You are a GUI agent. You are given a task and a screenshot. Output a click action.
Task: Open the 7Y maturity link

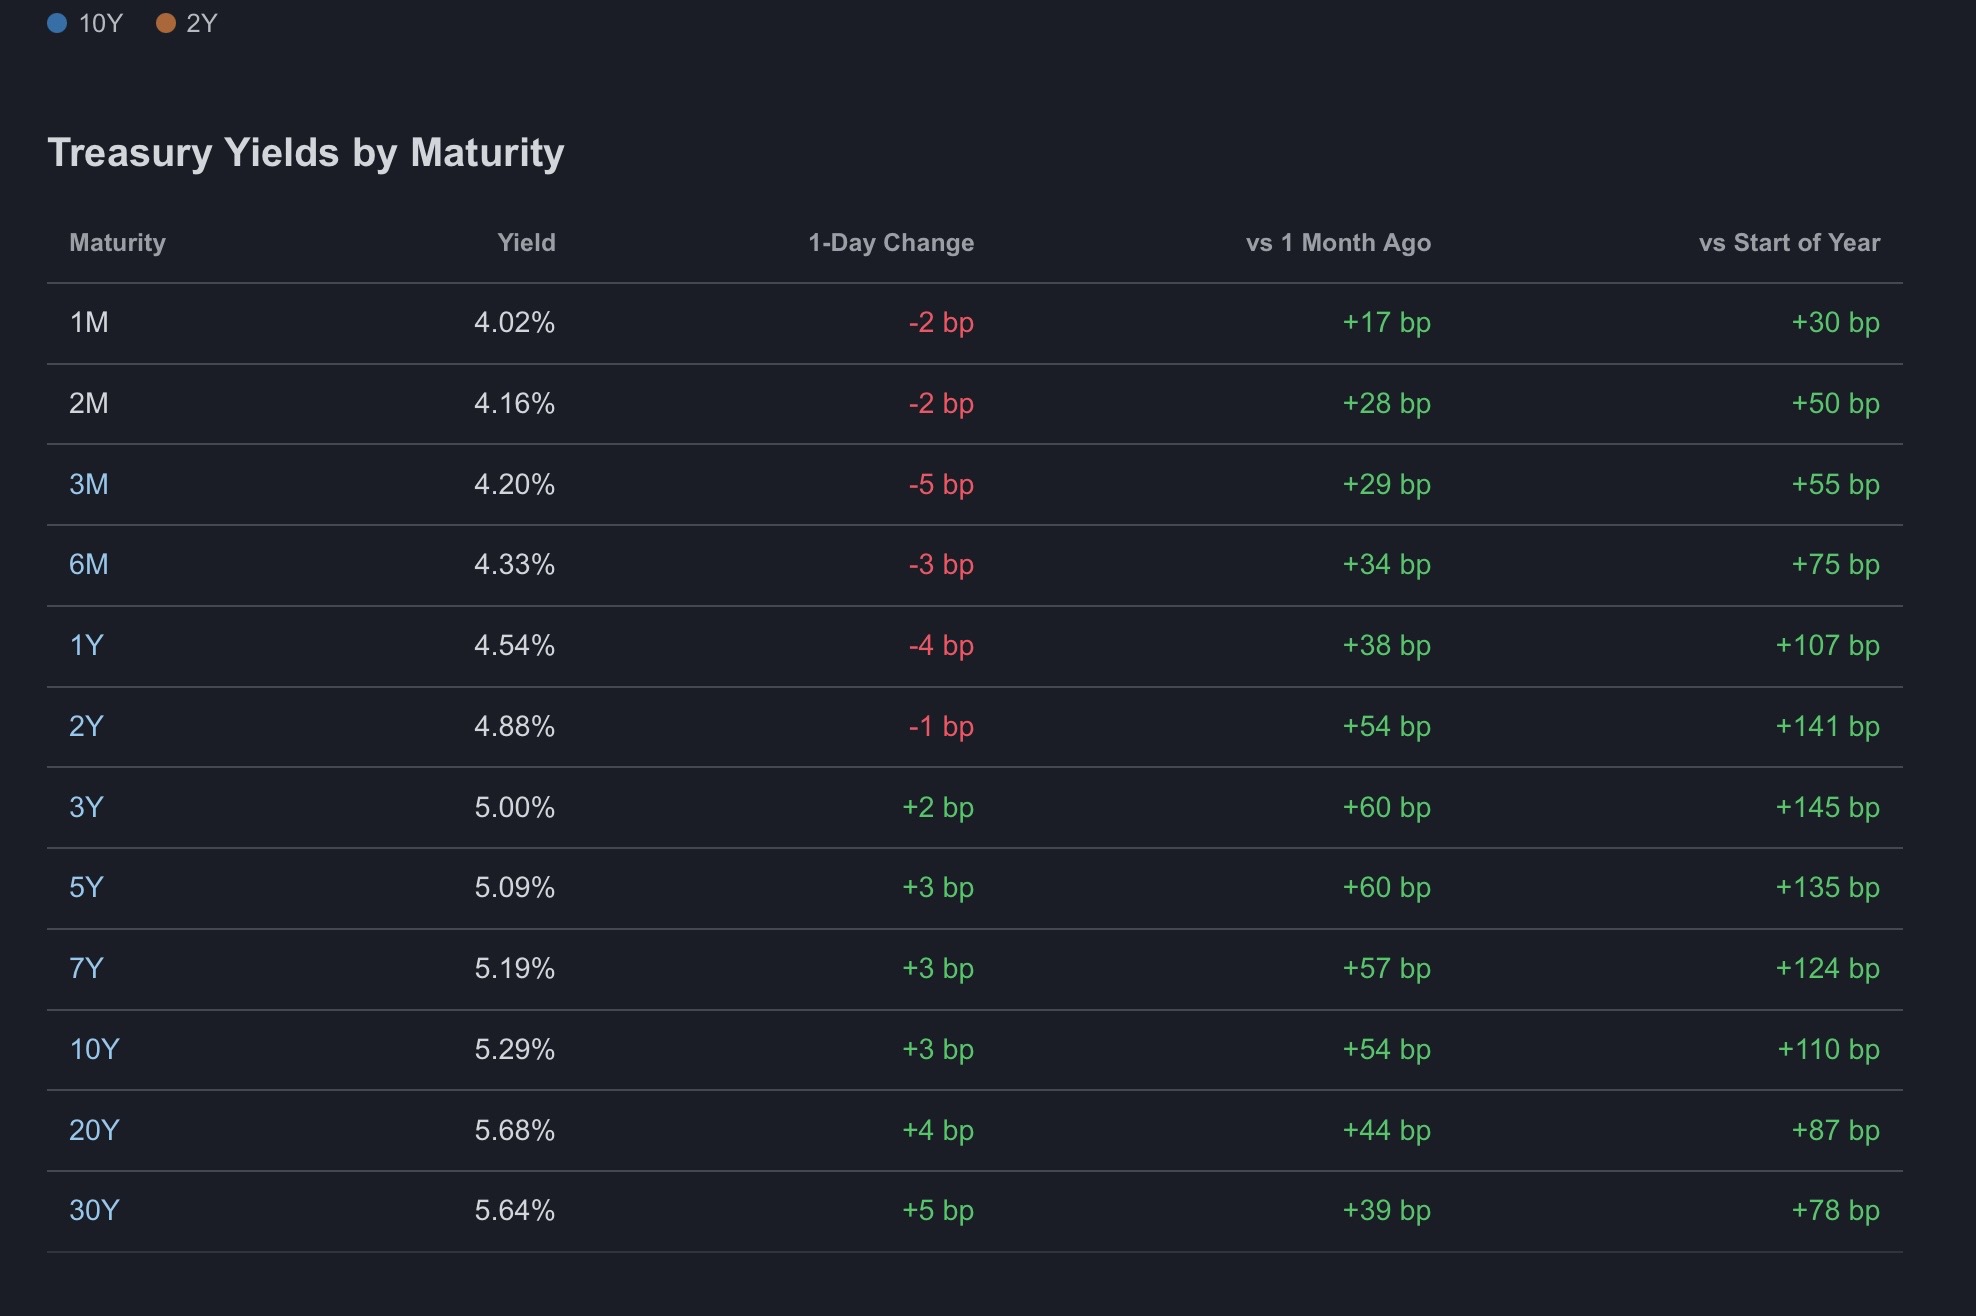[86, 969]
